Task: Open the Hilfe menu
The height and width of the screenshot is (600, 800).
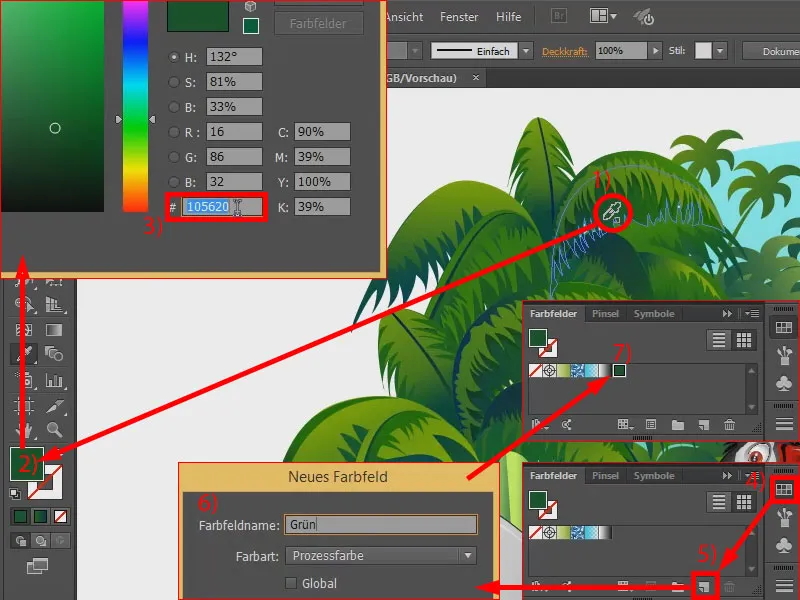Action: tap(508, 17)
